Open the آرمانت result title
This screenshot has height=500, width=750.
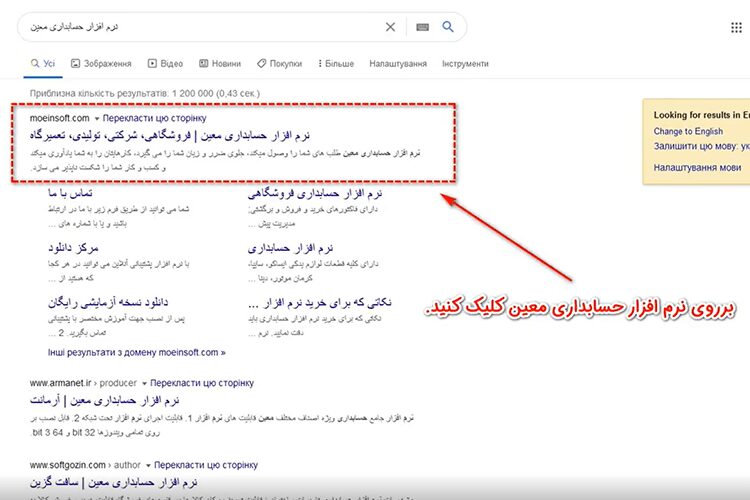[x=104, y=400]
